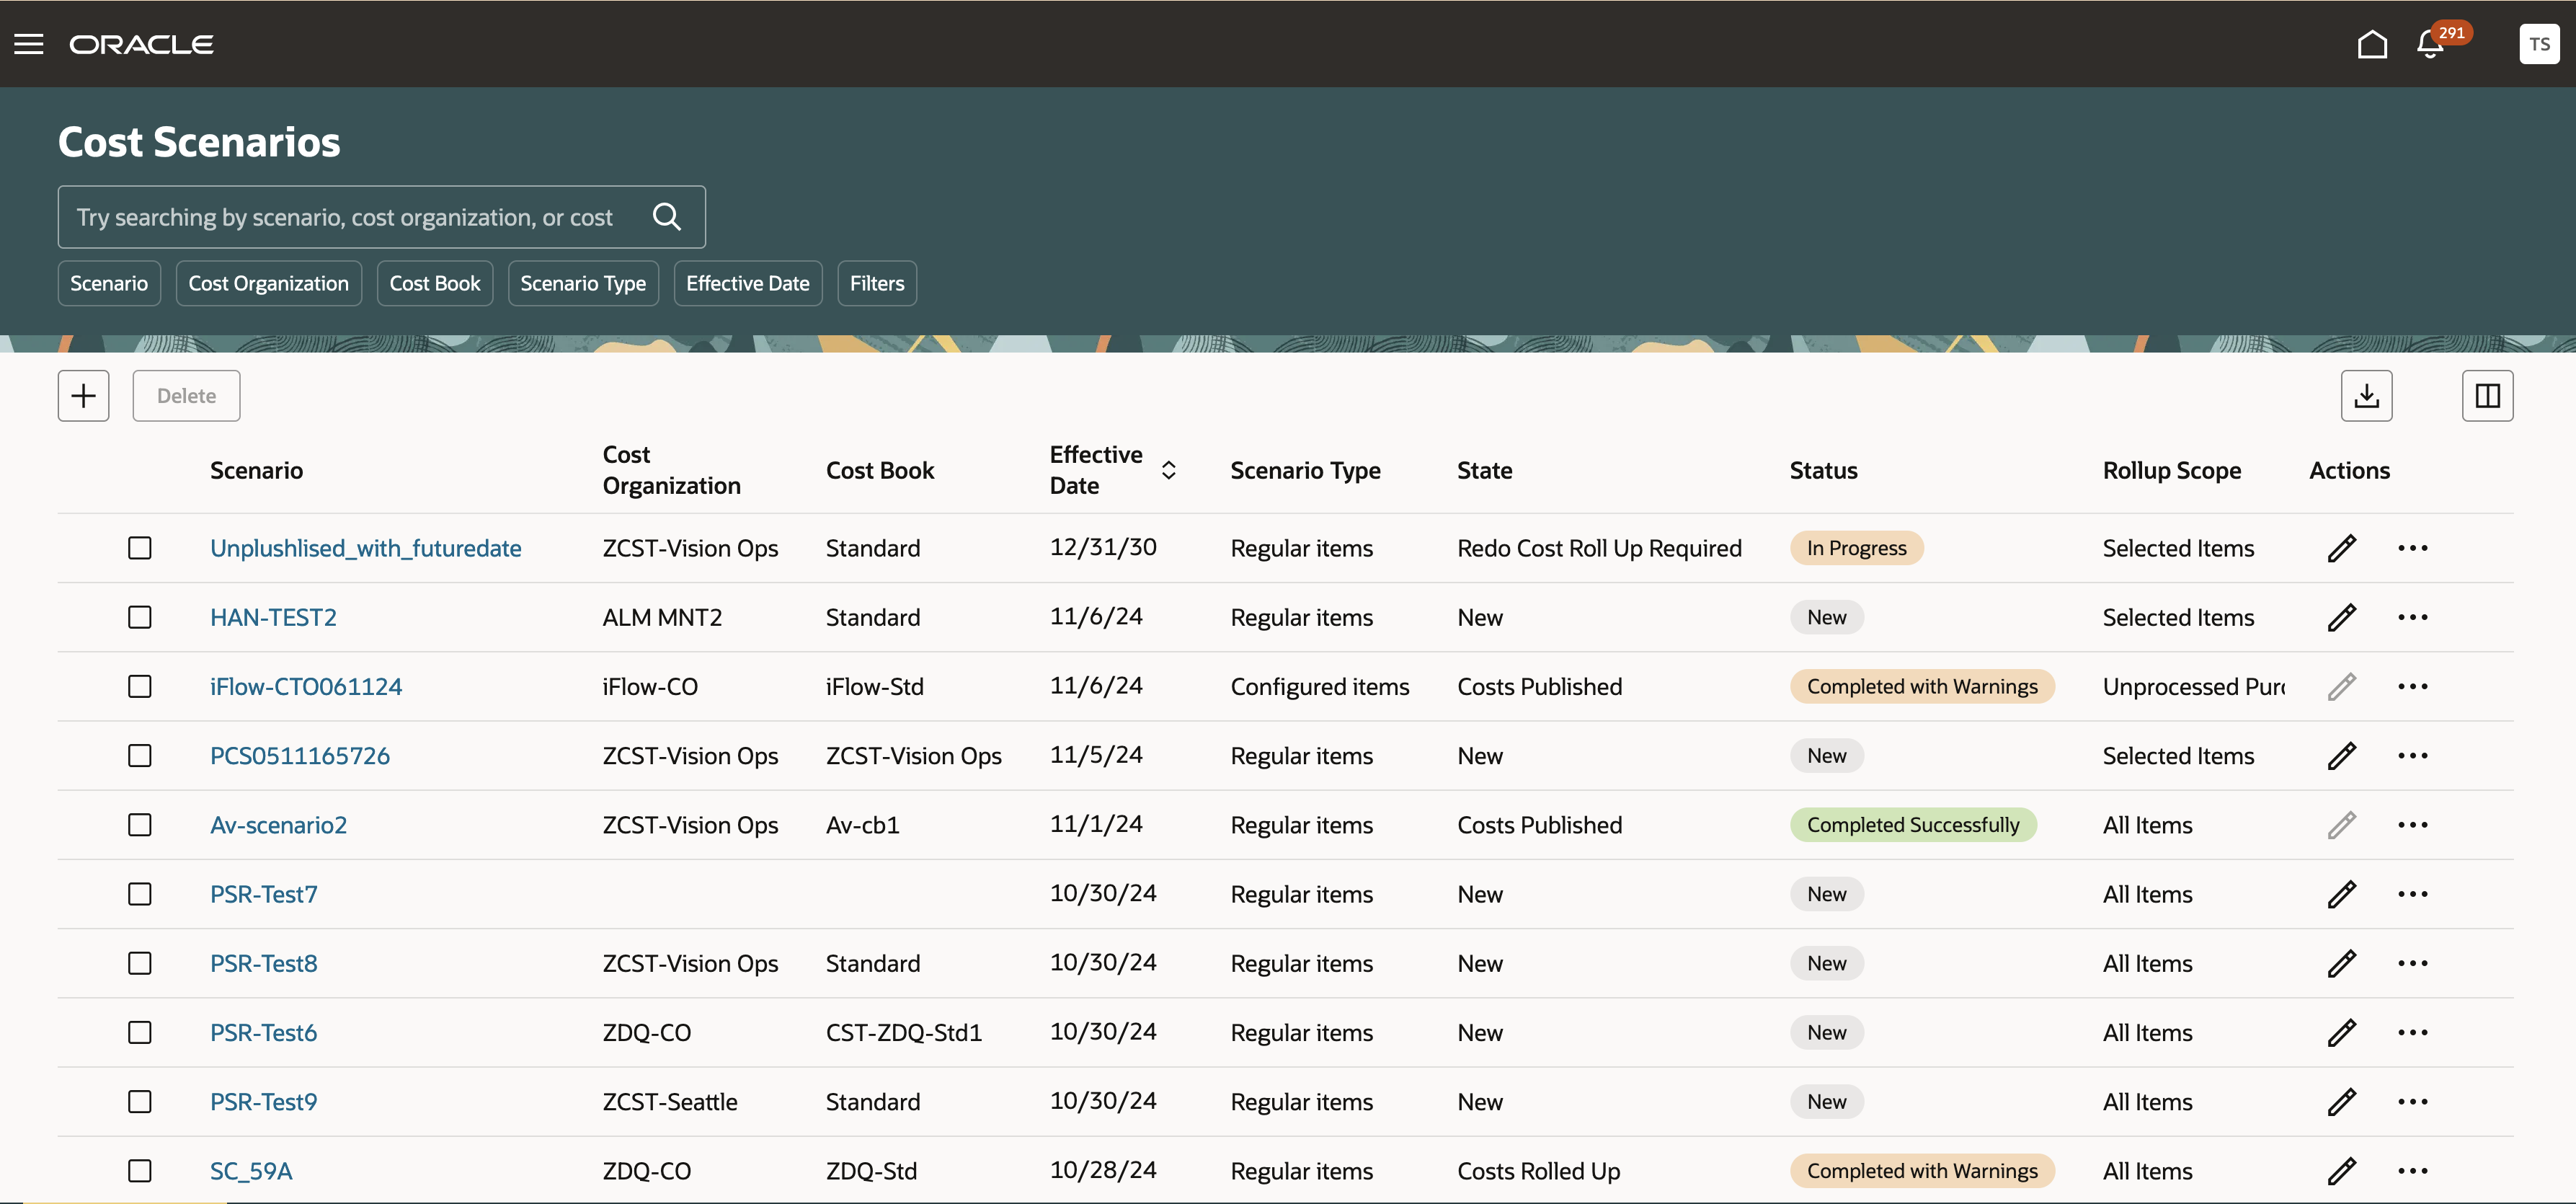
Task: Open the hamburger navigation menu
Action: tap(28, 44)
